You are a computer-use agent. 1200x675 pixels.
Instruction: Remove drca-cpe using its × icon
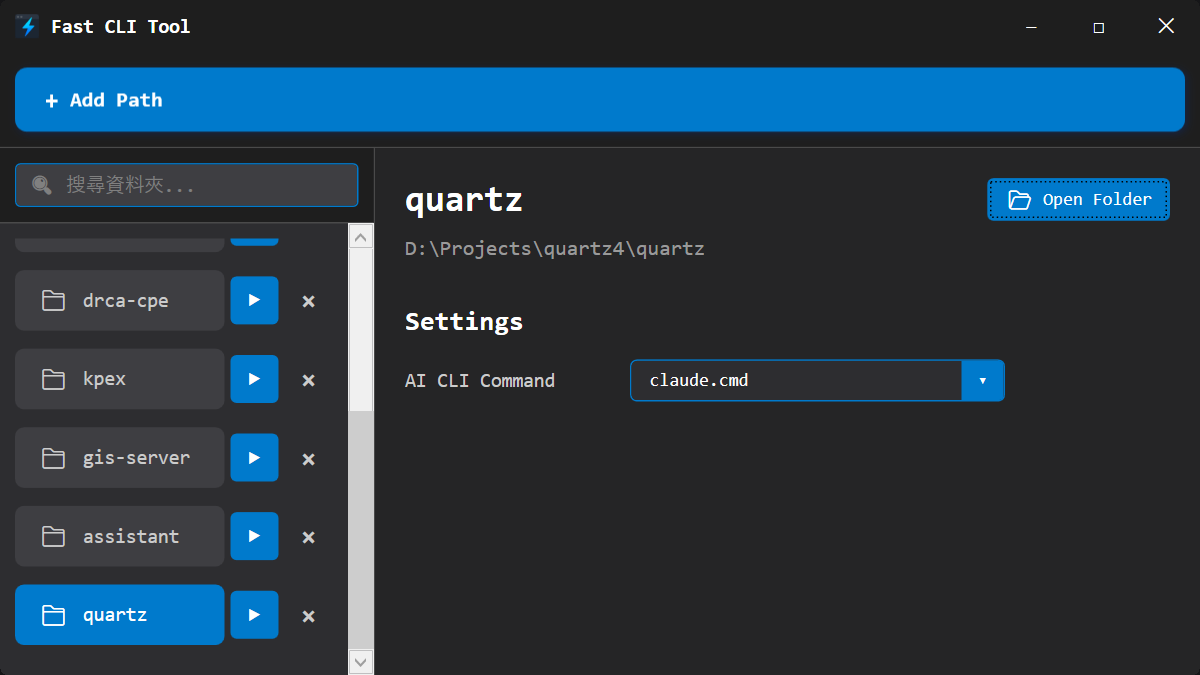(308, 300)
